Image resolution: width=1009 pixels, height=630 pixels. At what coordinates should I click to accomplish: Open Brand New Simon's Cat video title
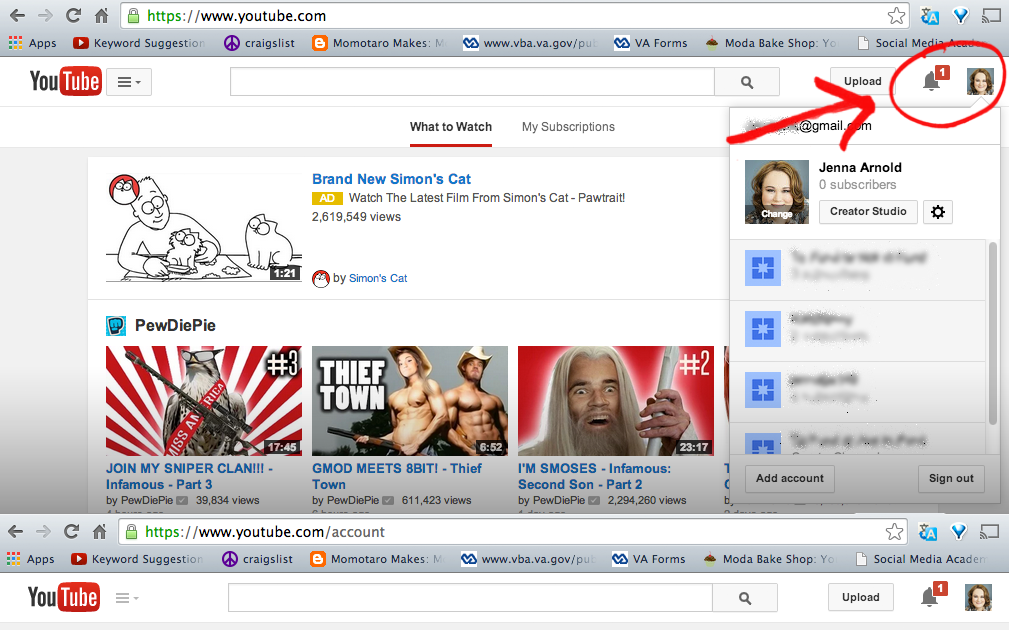point(391,179)
